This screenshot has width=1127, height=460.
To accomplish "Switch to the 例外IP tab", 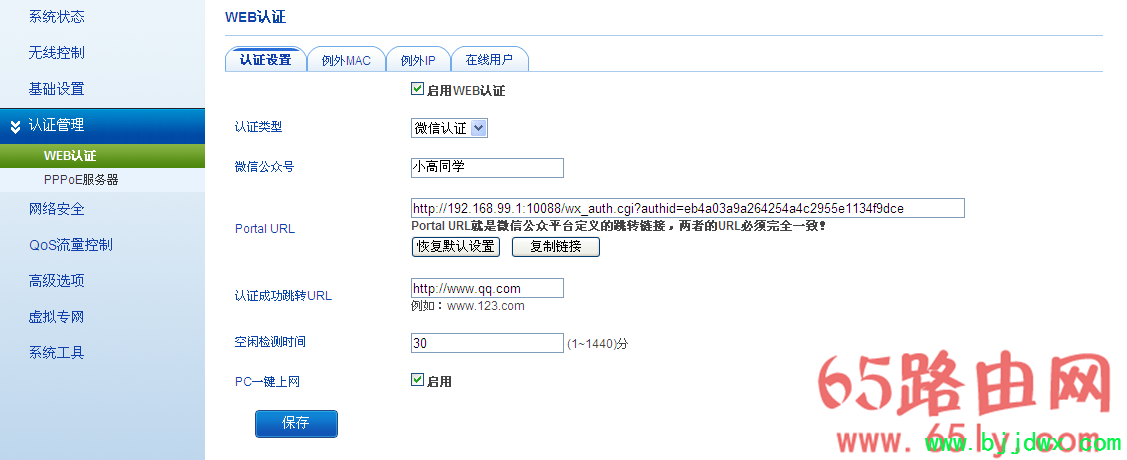I will [x=418, y=60].
